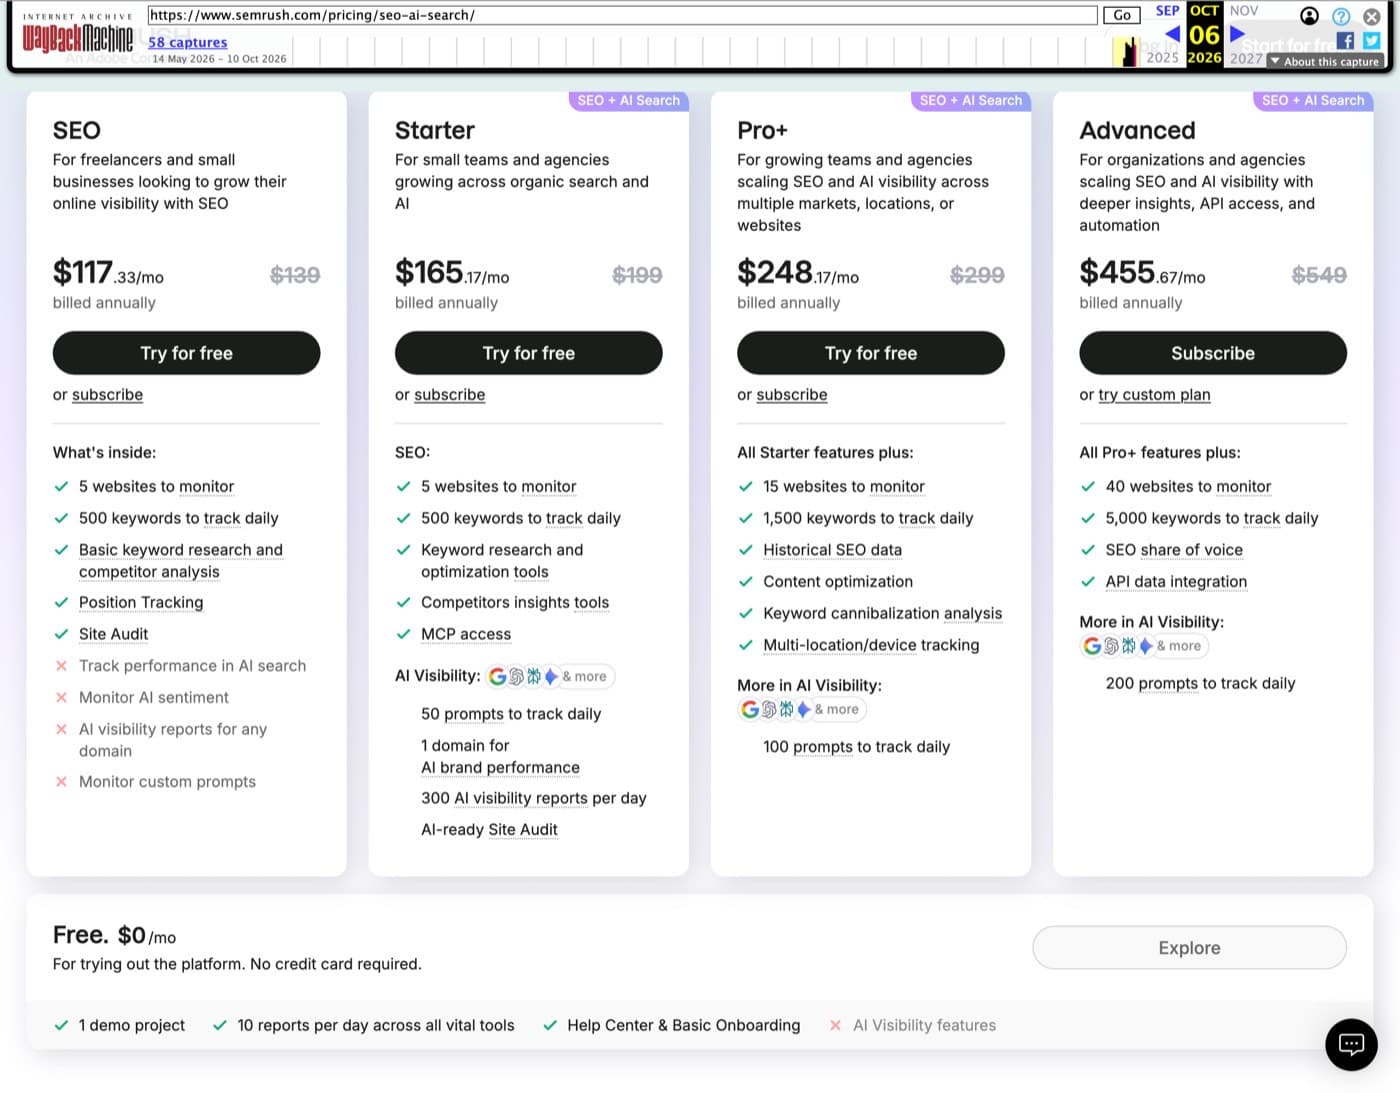The image size is (1400, 1093).
Task: Jump to SEP month capture
Action: [x=1167, y=11]
